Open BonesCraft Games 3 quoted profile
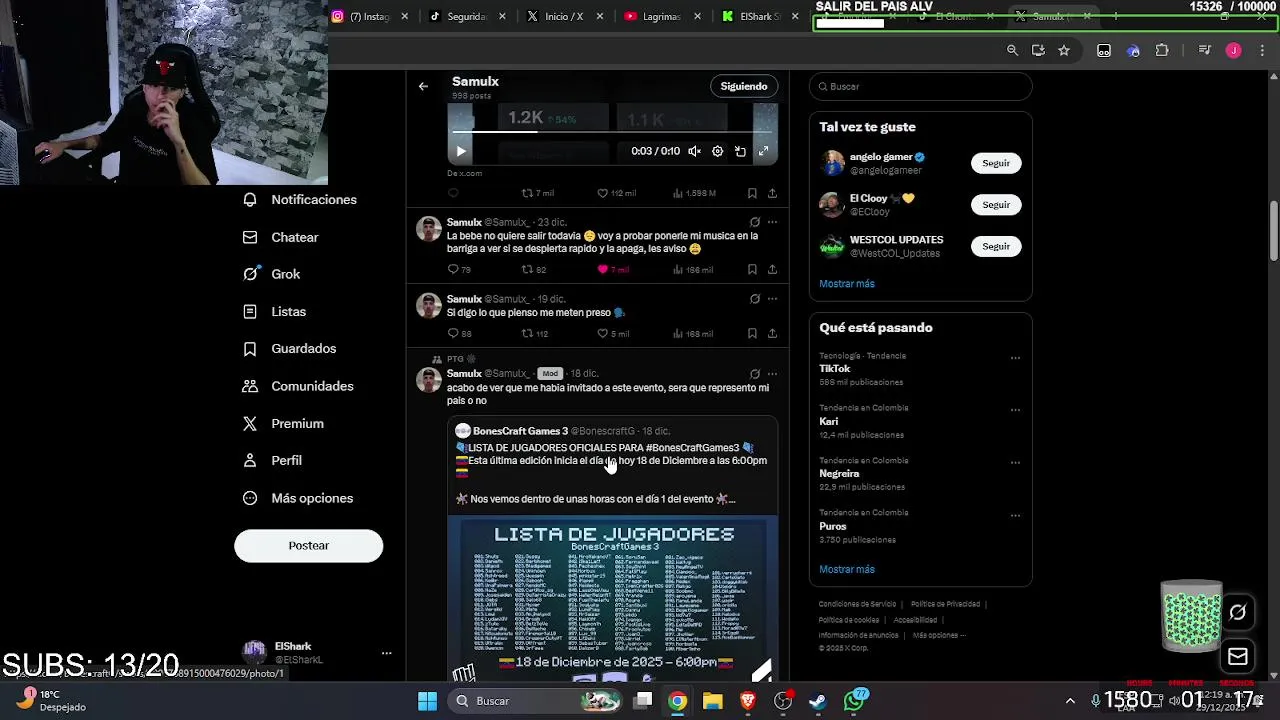The height and width of the screenshot is (720, 1280). 520,431
